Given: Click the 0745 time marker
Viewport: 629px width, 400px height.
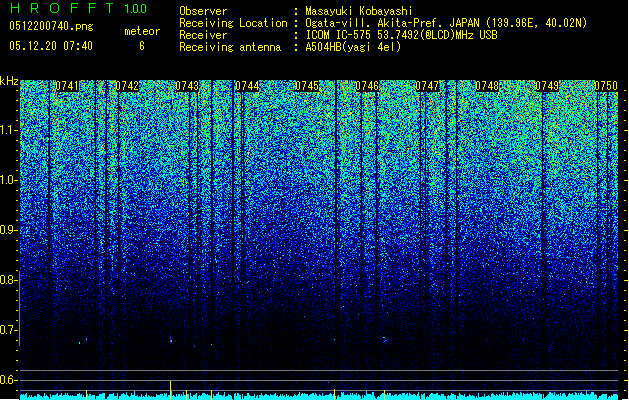Looking at the screenshot, I should 307,86.
